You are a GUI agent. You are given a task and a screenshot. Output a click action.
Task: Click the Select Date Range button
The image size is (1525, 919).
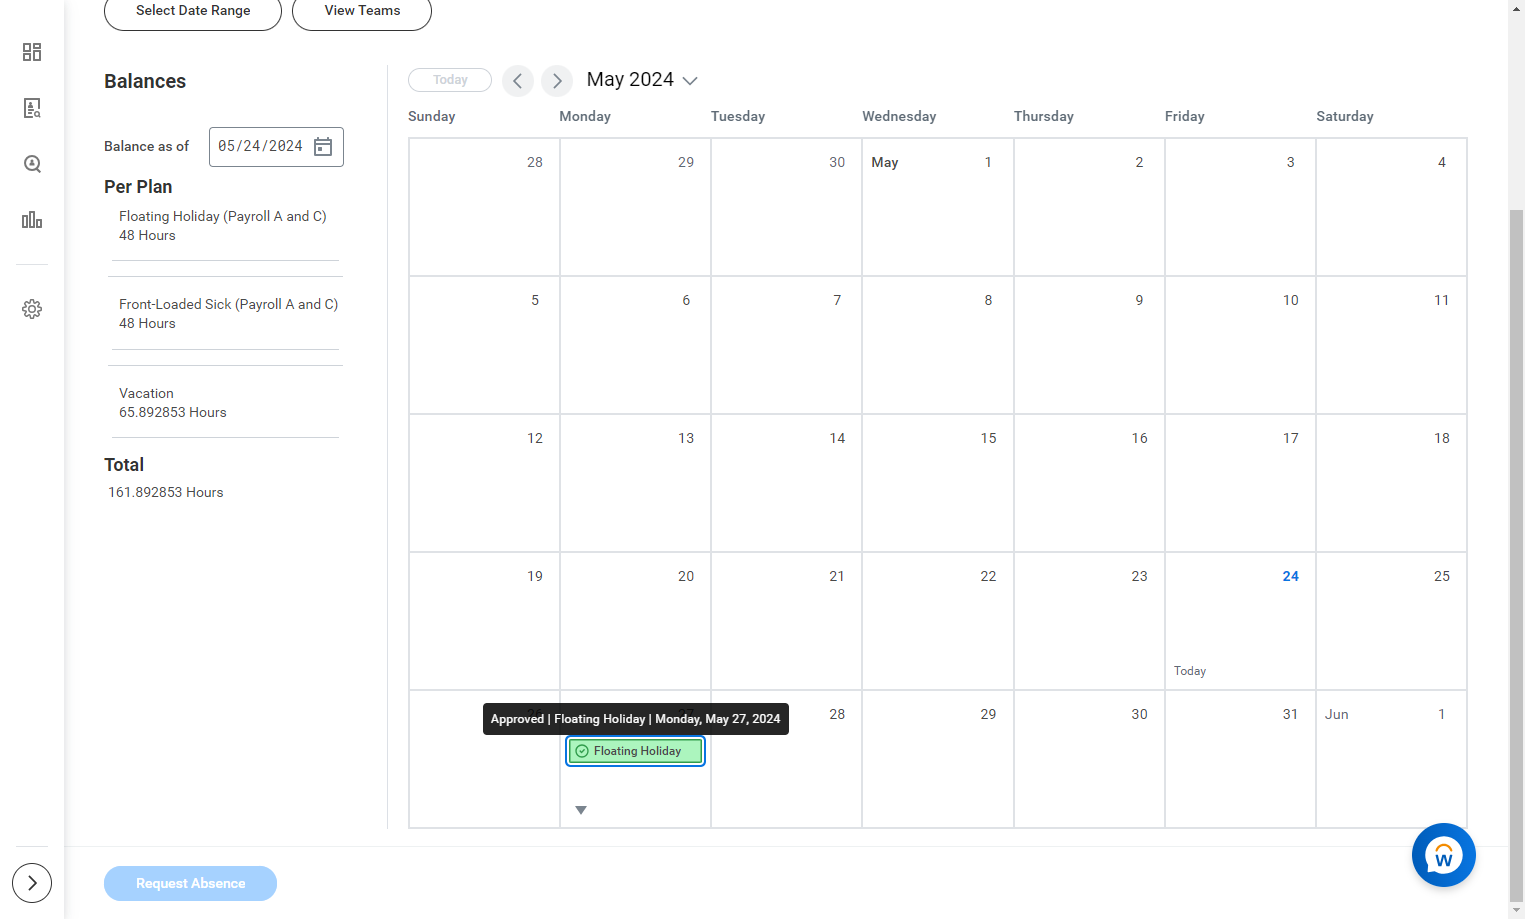pyautogui.click(x=193, y=11)
